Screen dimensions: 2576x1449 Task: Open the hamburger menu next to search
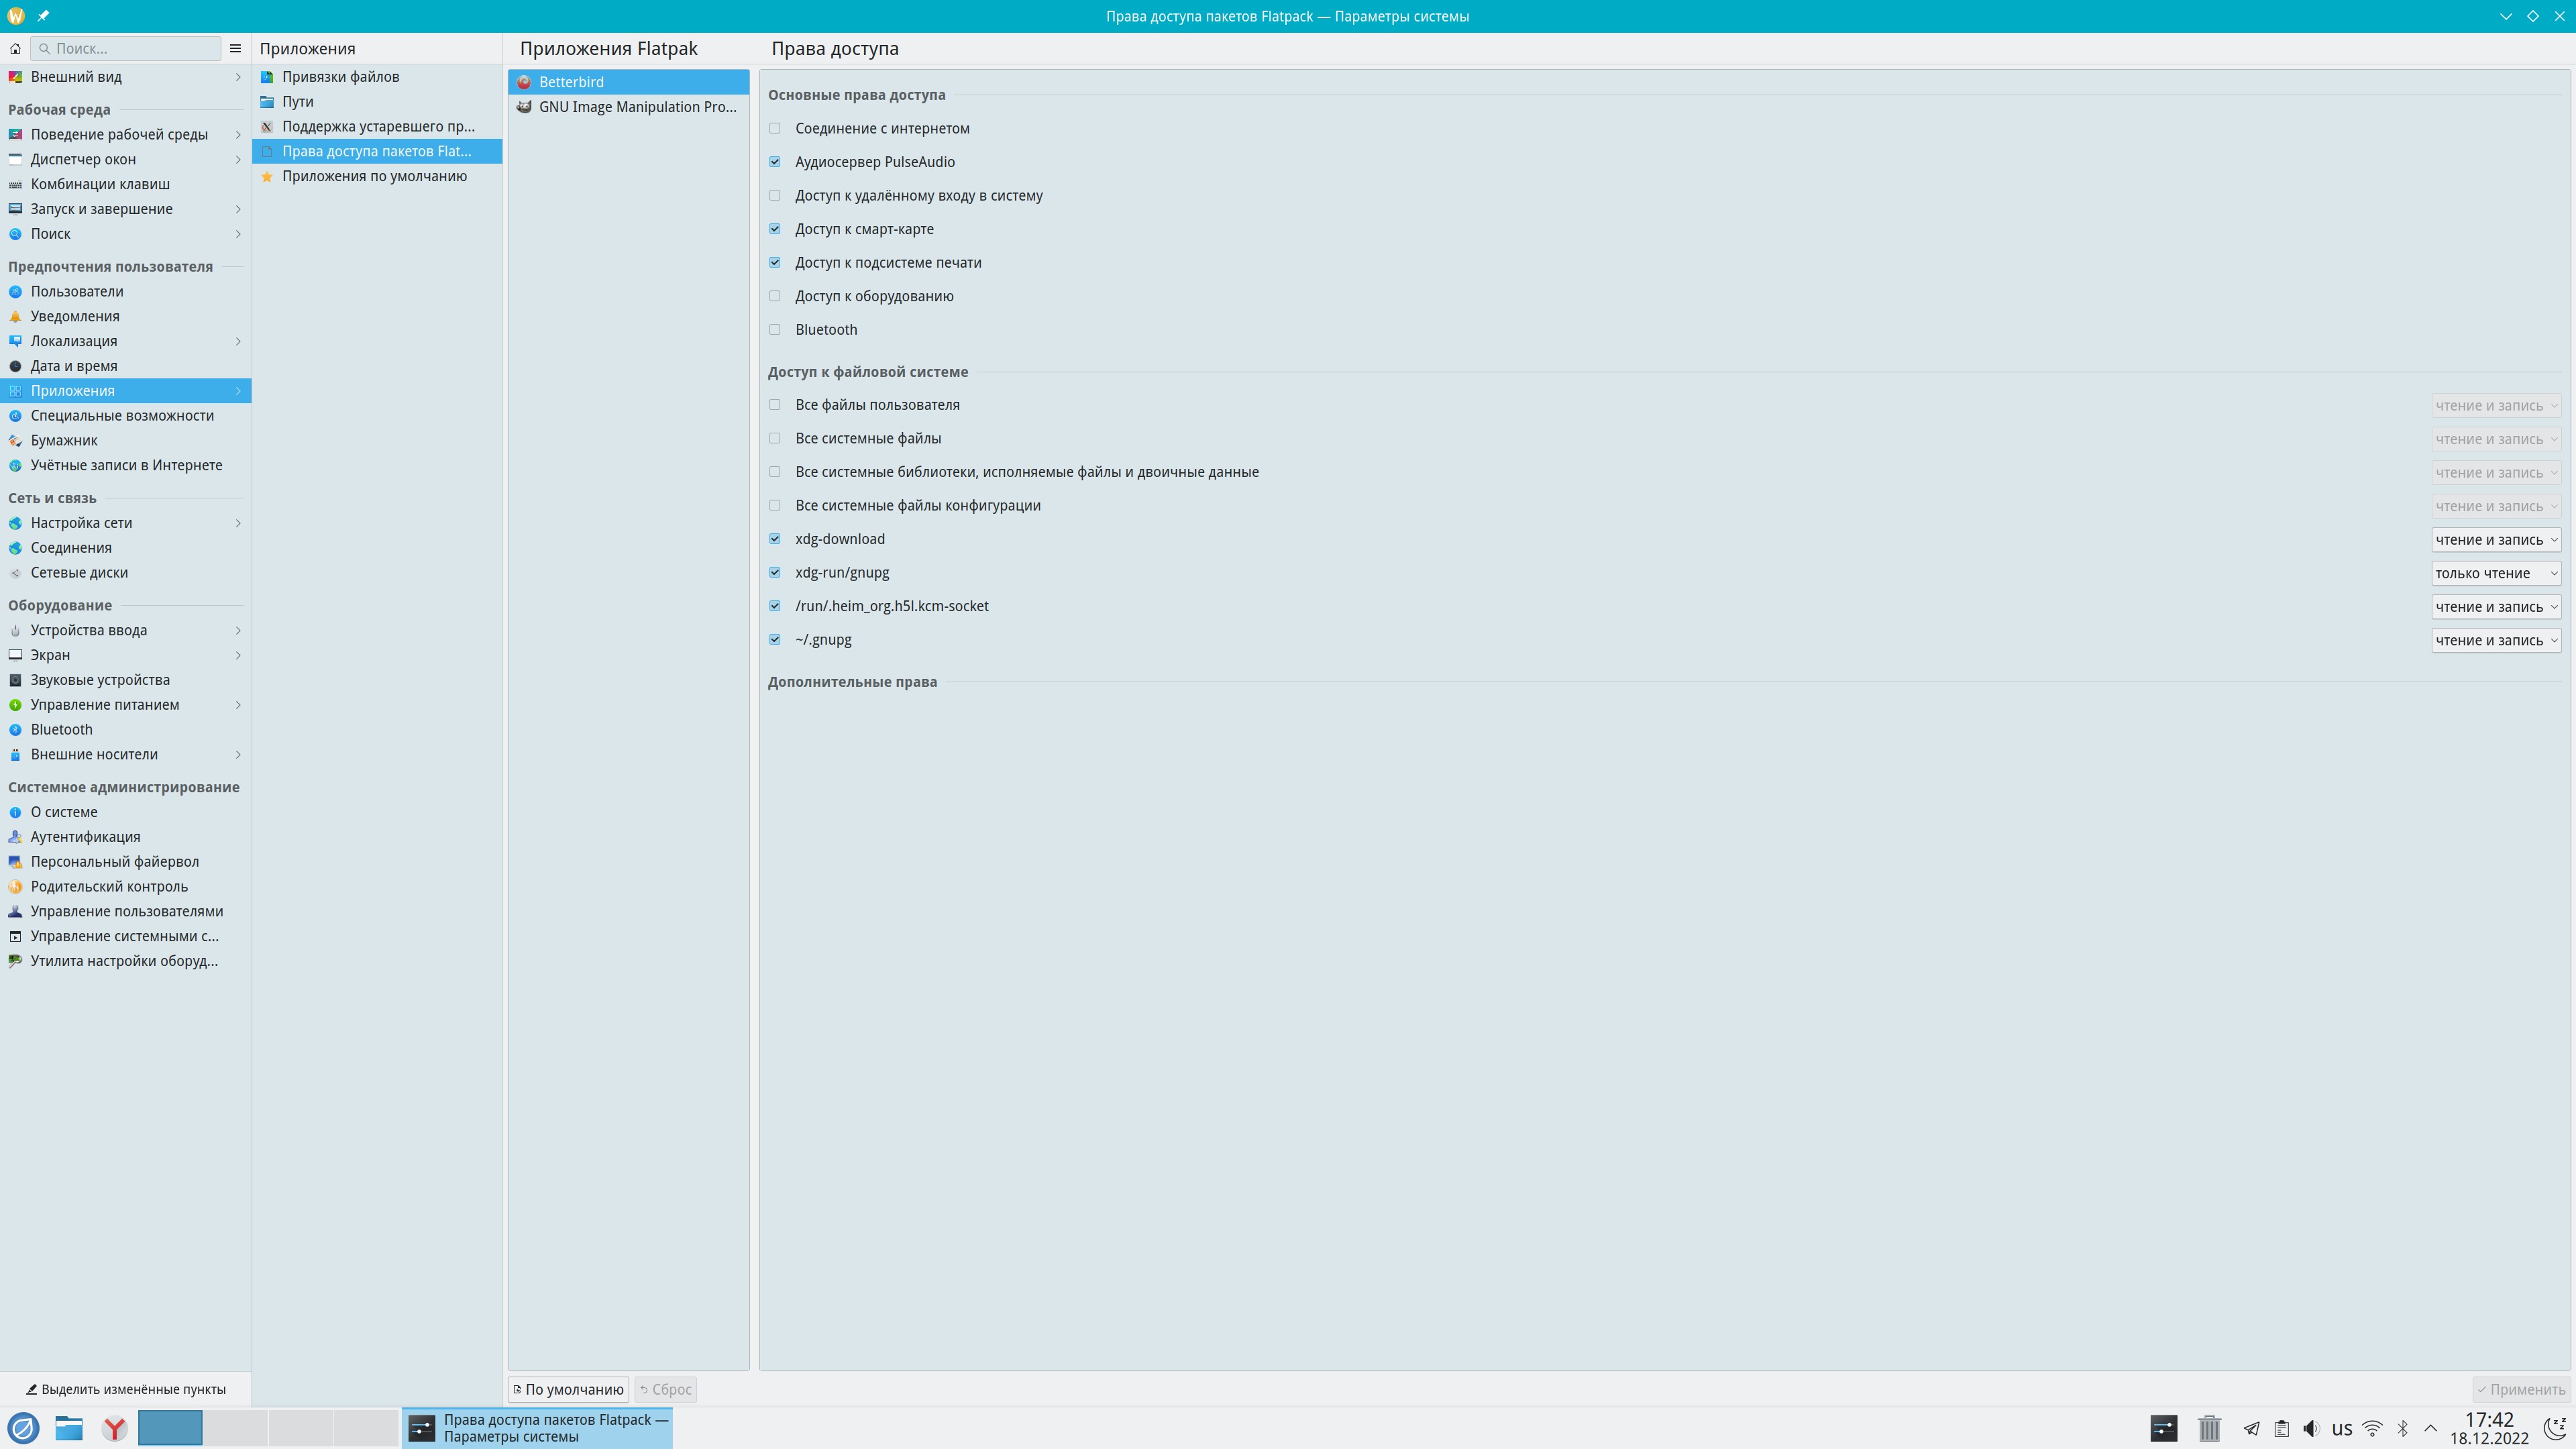235,48
